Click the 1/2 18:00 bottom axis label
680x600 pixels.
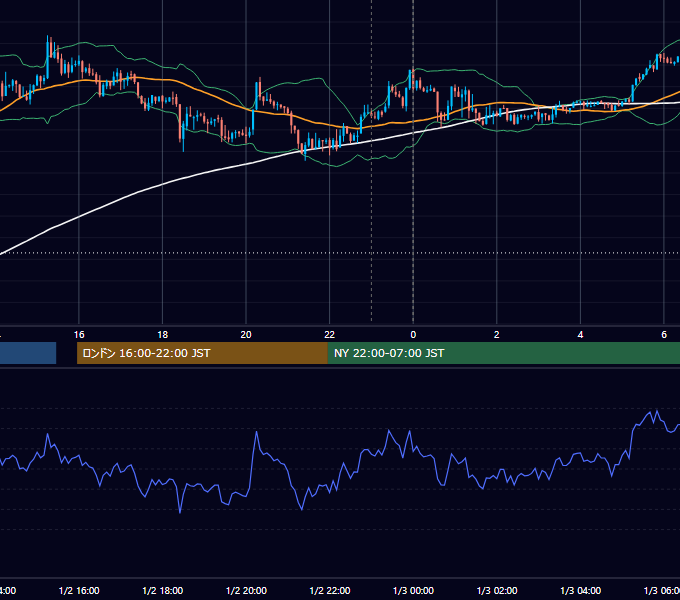(x=163, y=591)
